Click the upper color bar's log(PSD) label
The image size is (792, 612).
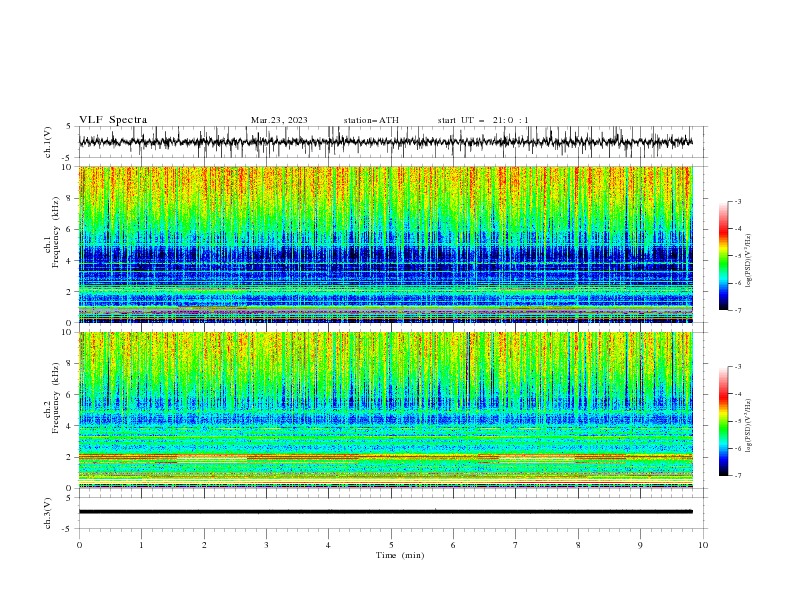click(749, 261)
